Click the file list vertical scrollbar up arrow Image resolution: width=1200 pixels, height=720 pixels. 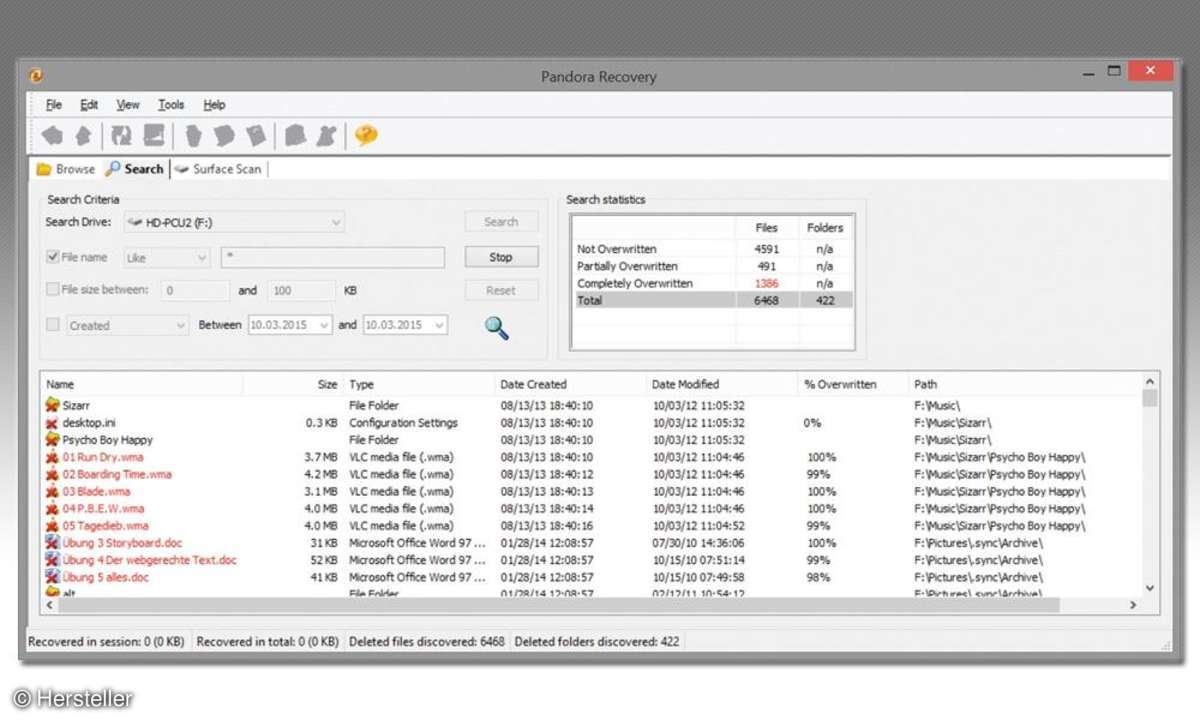point(1150,382)
